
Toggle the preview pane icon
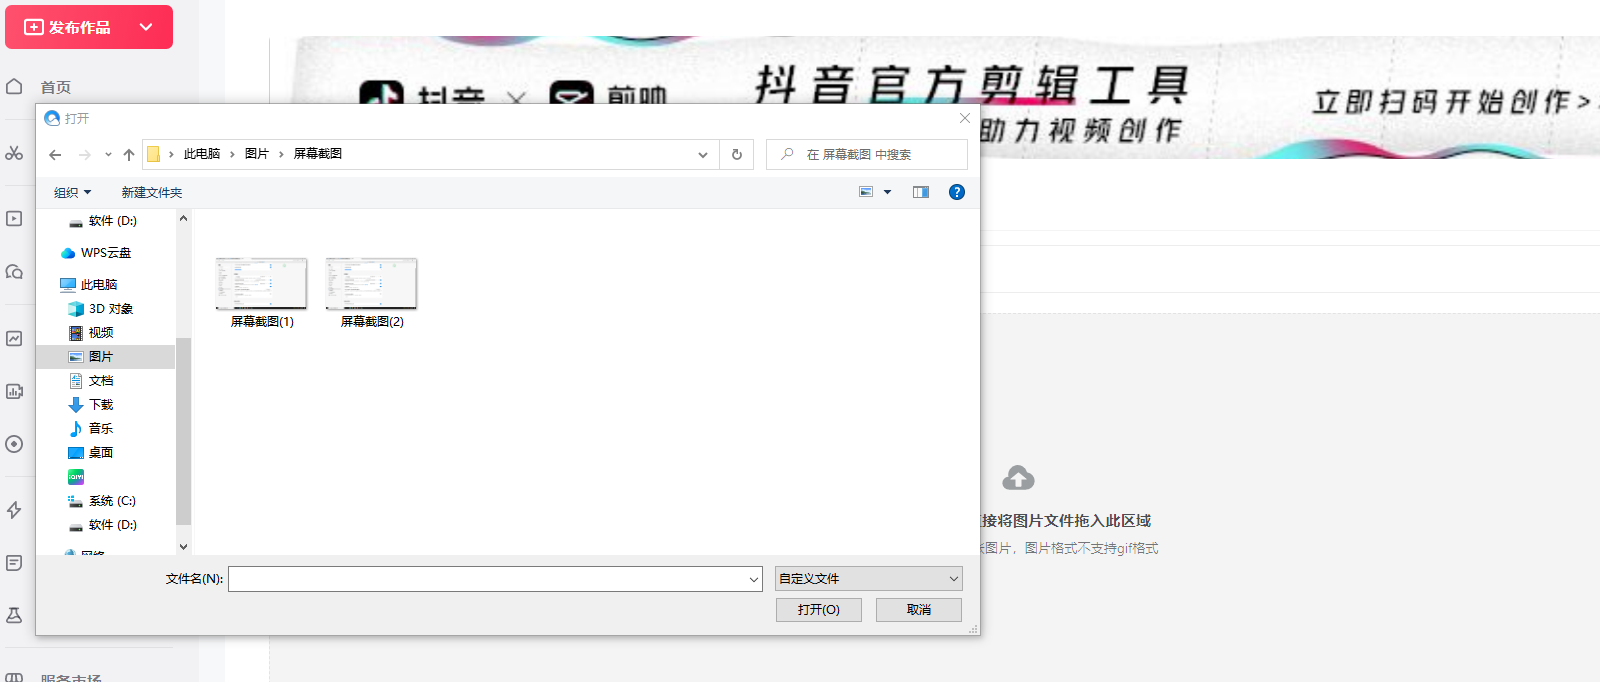coord(921,192)
